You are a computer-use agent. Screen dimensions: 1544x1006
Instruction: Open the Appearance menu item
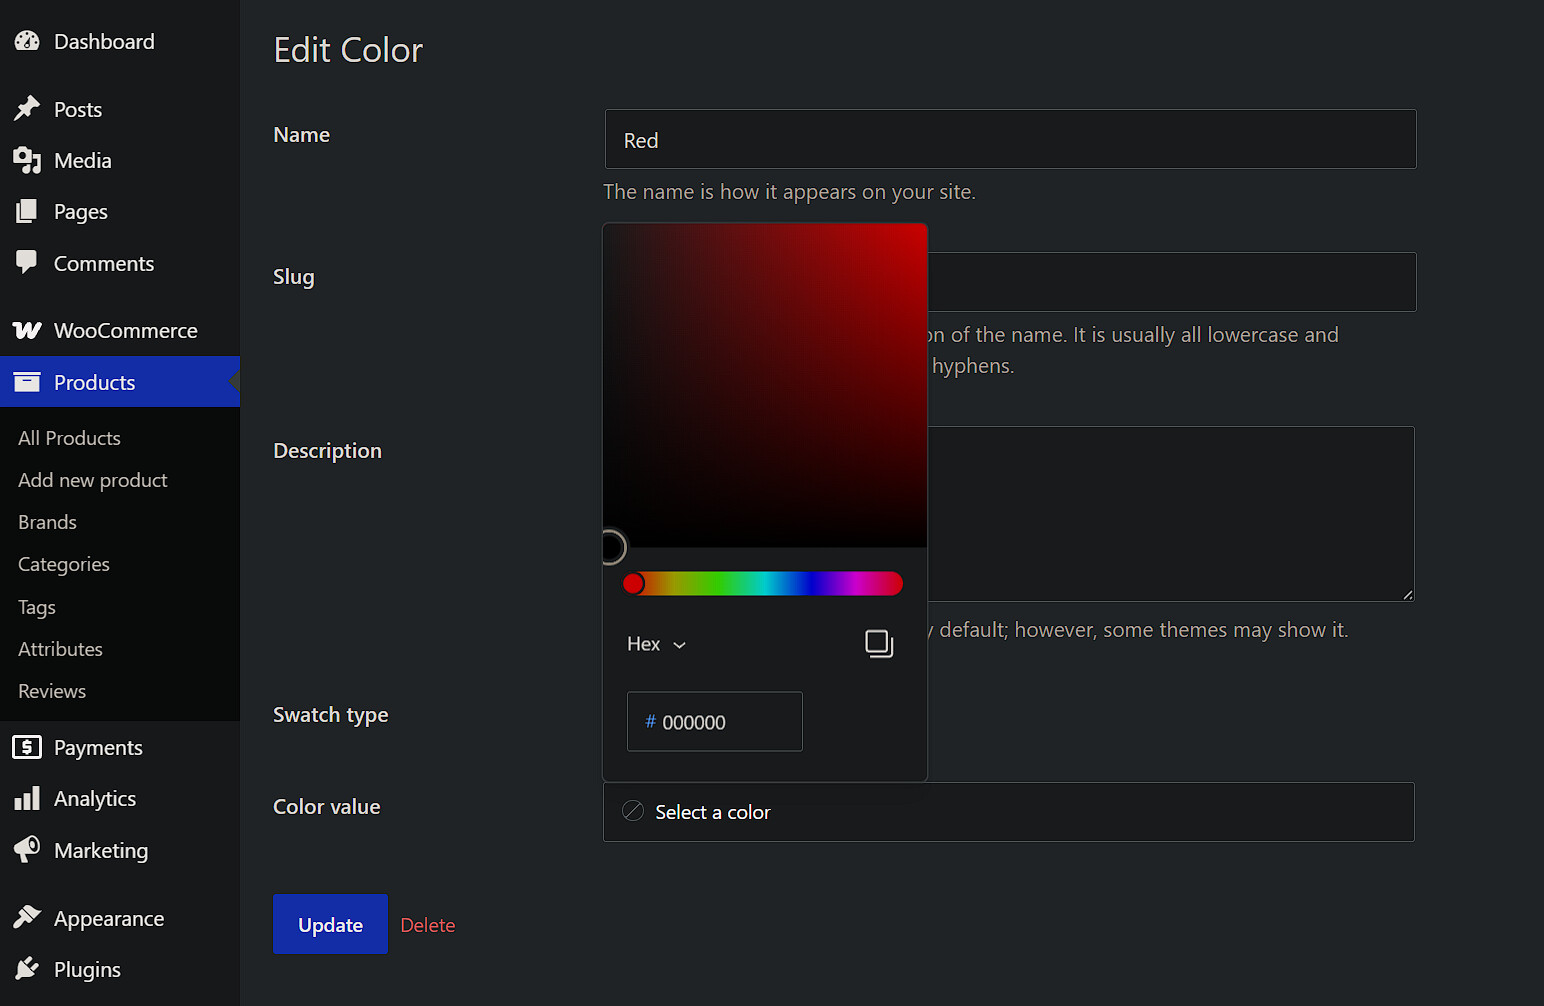(x=120, y=918)
